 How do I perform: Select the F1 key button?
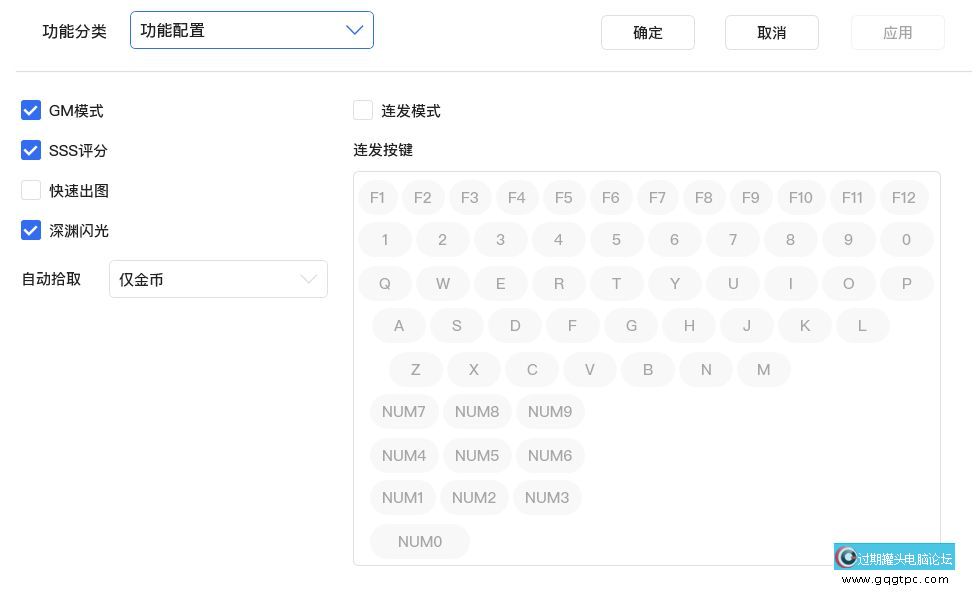377,198
